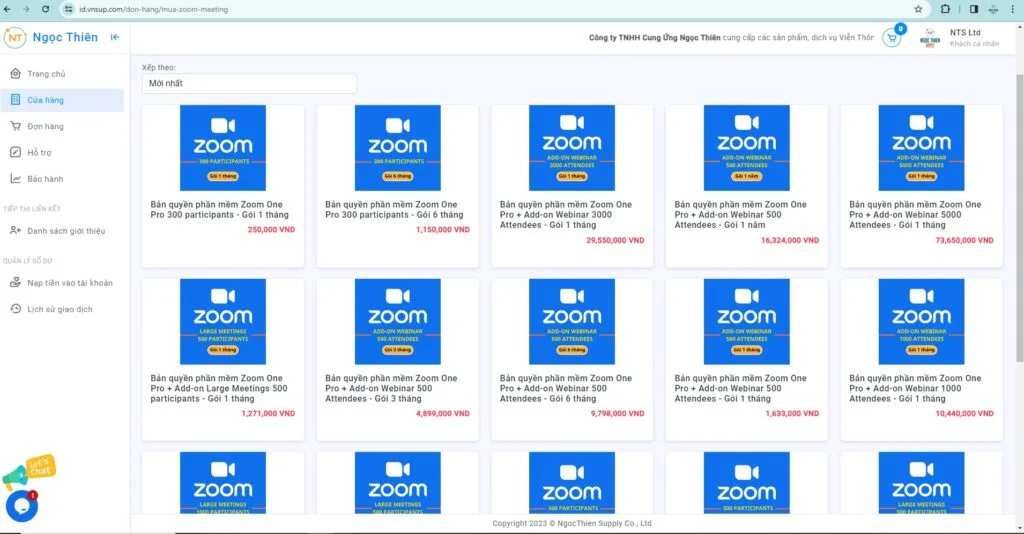Open browser extensions puzzle icon
The width and height of the screenshot is (1024, 534).
point(945,9)
